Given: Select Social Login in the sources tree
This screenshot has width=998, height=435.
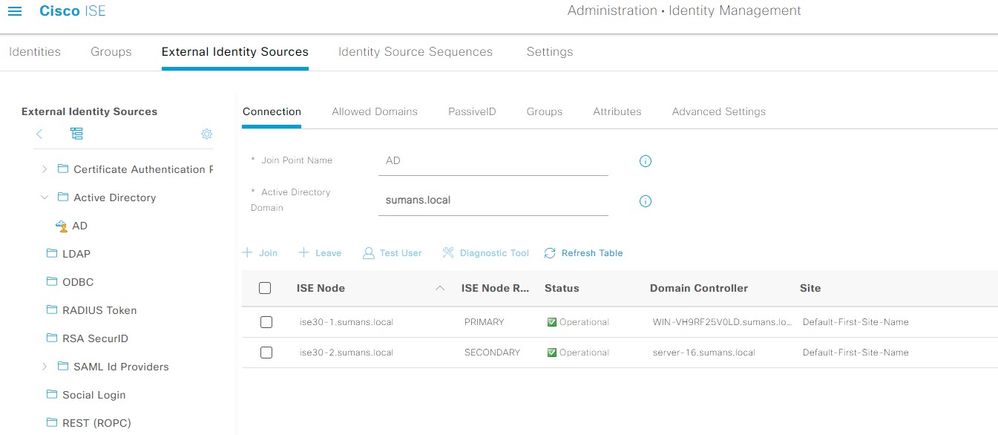Looking at the screenshot, I should click(x=94, y=395).
